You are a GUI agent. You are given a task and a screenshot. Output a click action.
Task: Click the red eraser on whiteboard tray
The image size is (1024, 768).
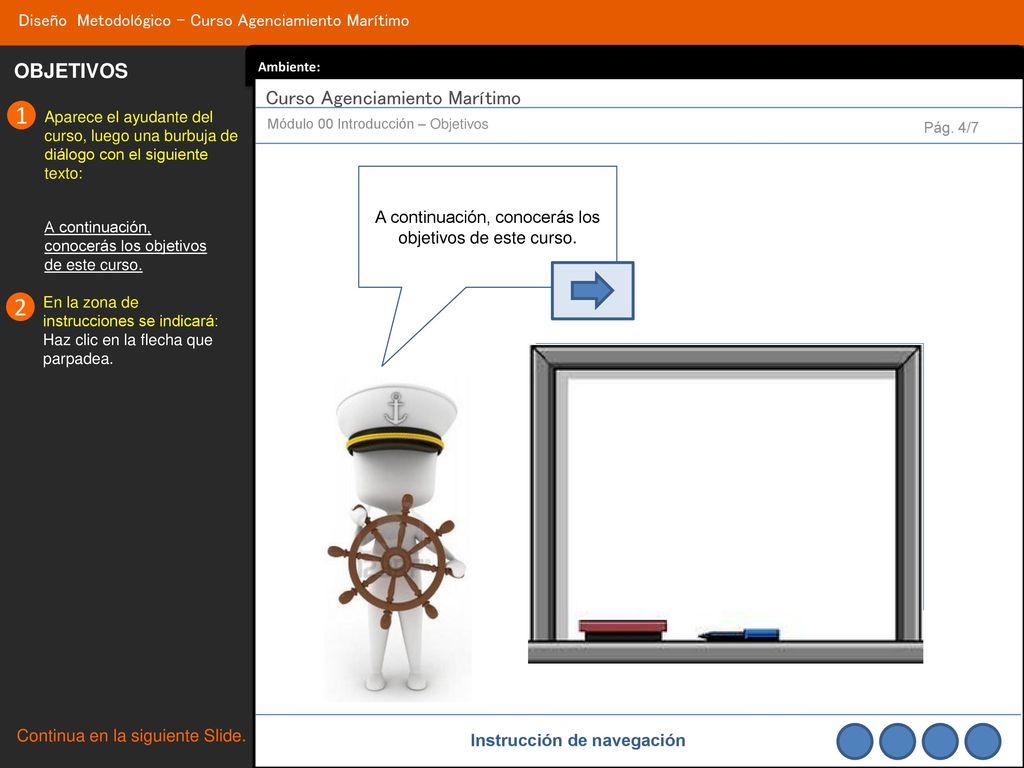pyautogui.click(x=622, y=630)
